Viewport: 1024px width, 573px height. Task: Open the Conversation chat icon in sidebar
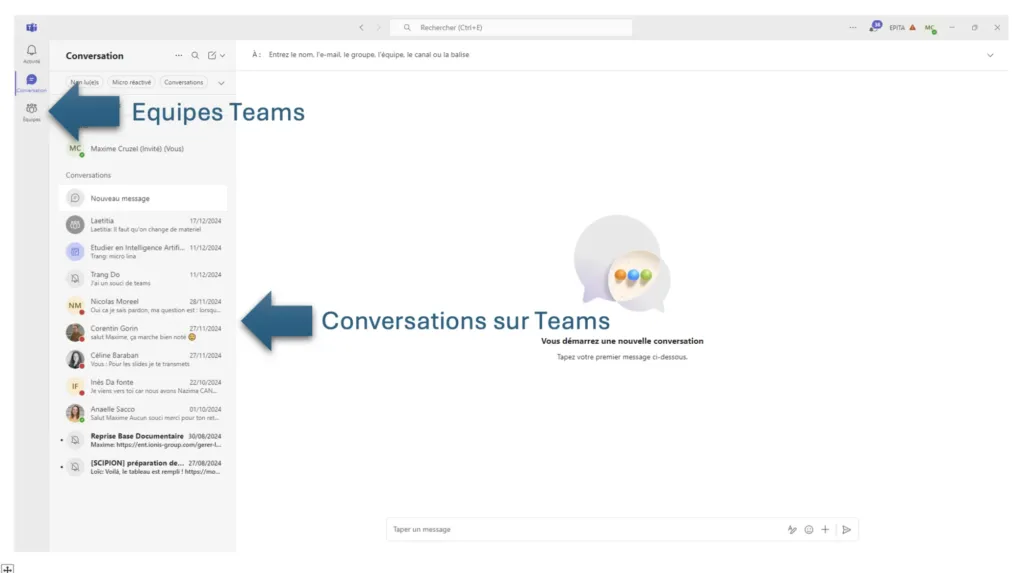(31, 82)
